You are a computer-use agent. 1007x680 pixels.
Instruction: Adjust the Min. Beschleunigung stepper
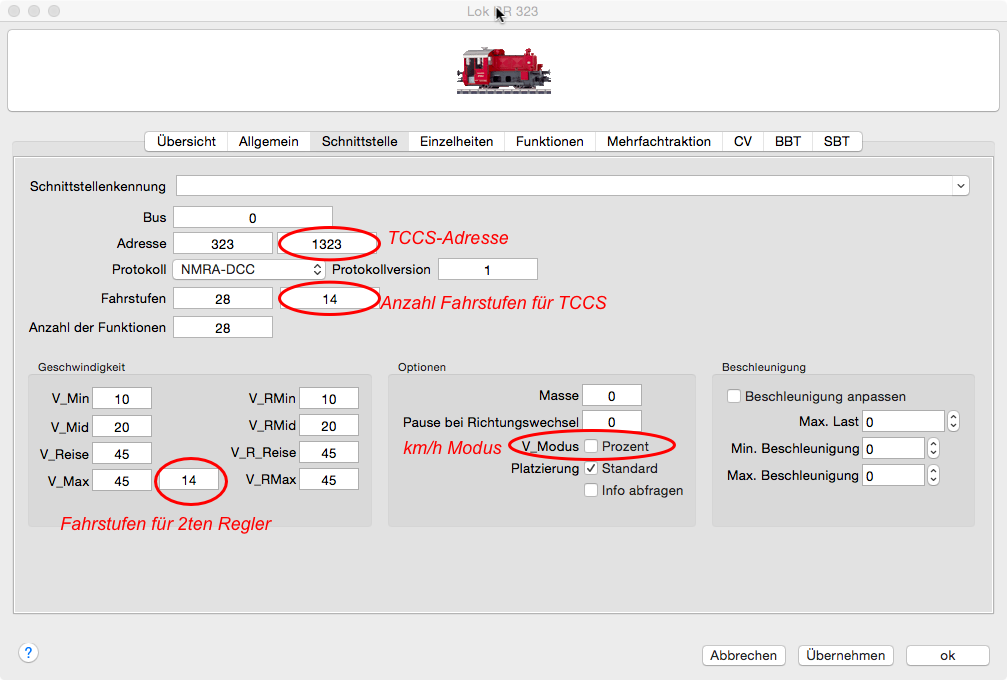coord(933,449)
